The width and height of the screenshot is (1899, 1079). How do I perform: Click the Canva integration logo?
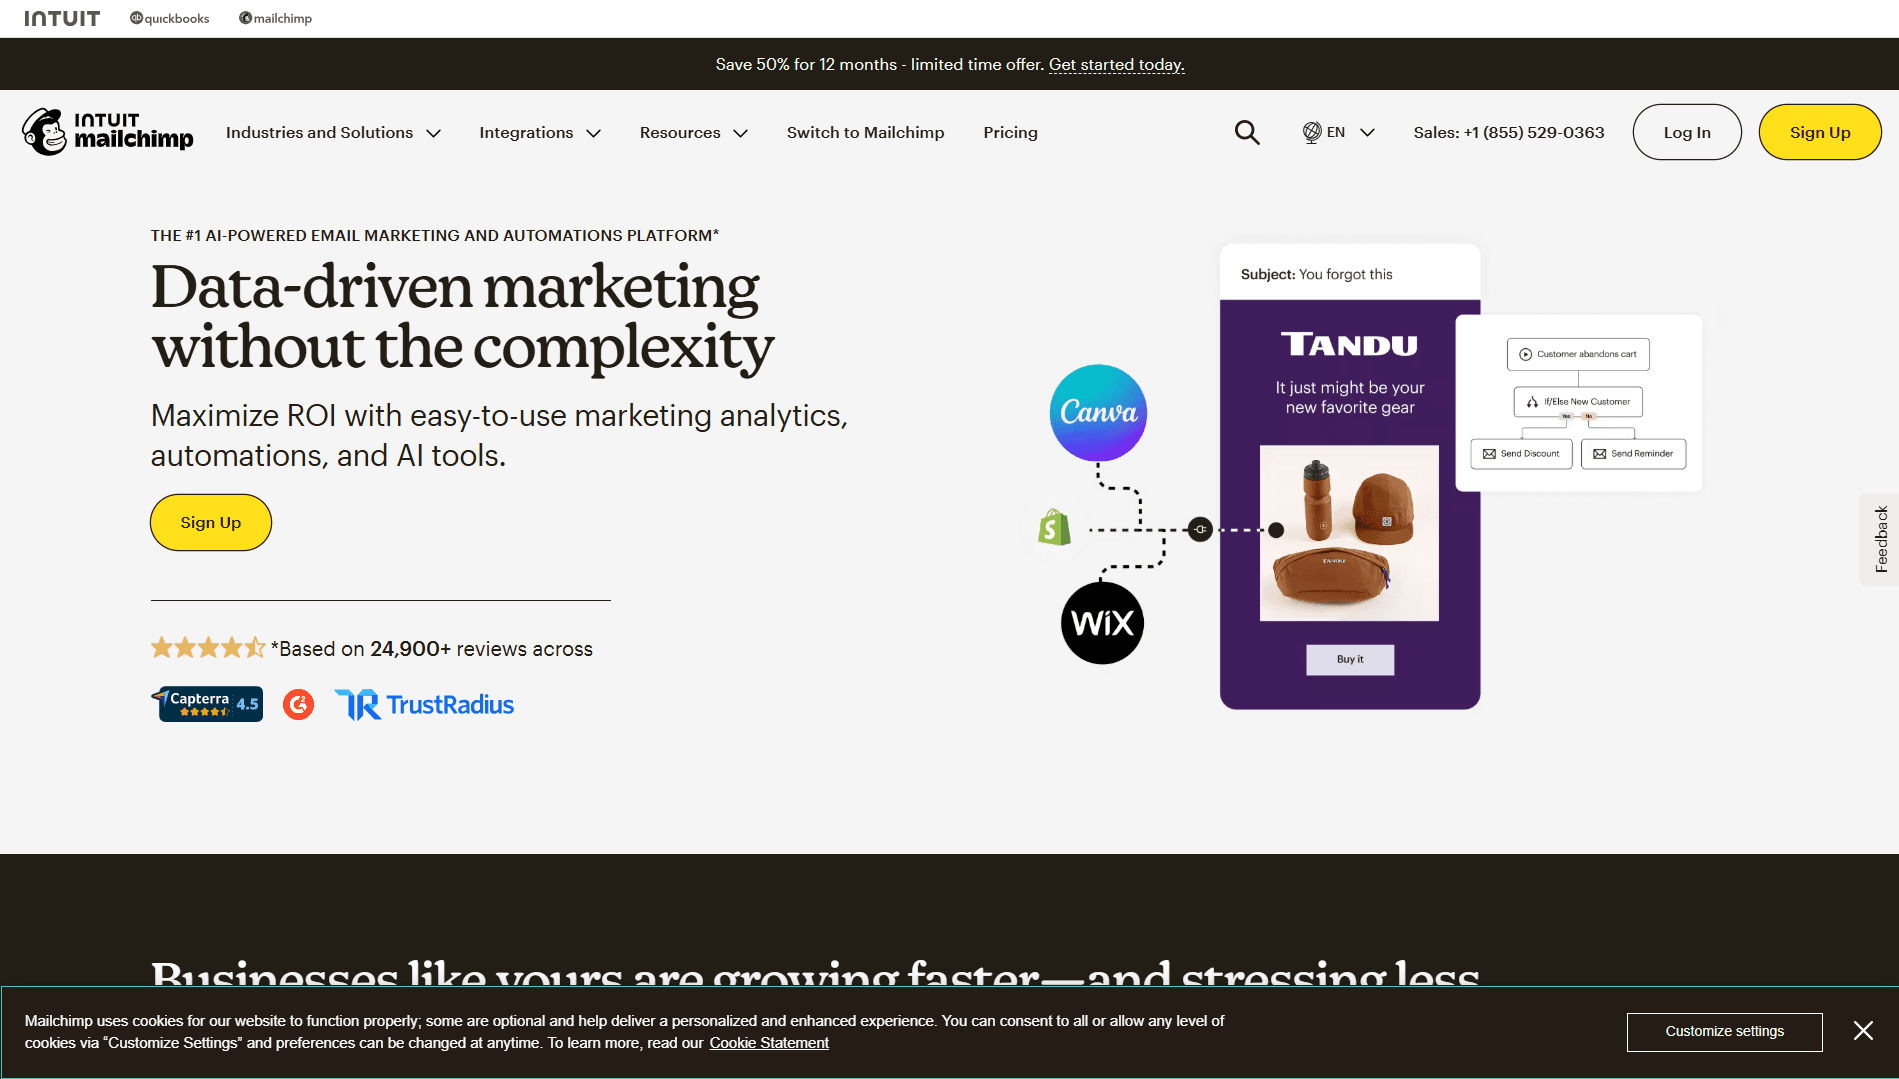1098,412
